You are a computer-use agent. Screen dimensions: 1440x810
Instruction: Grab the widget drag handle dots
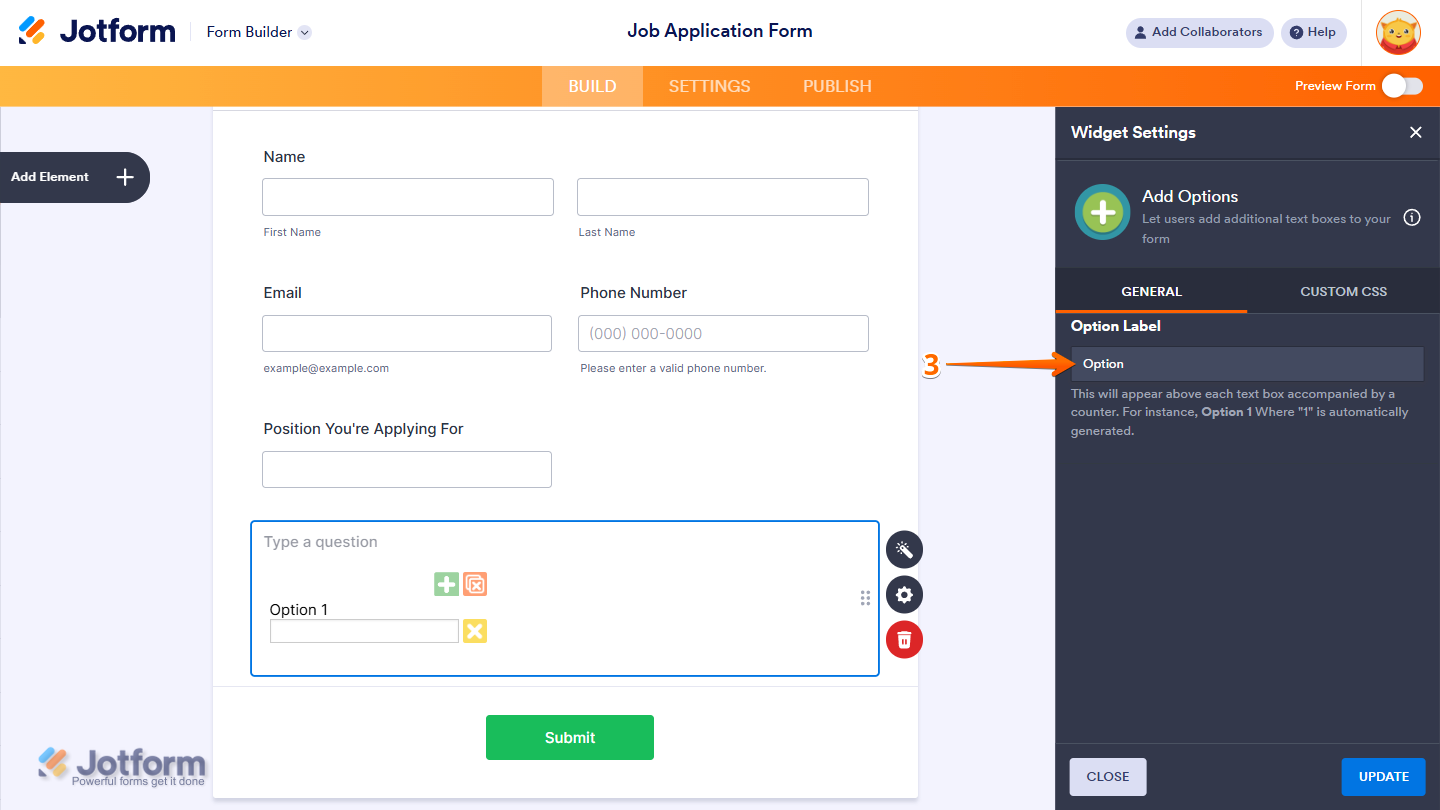tap(865, 597)
